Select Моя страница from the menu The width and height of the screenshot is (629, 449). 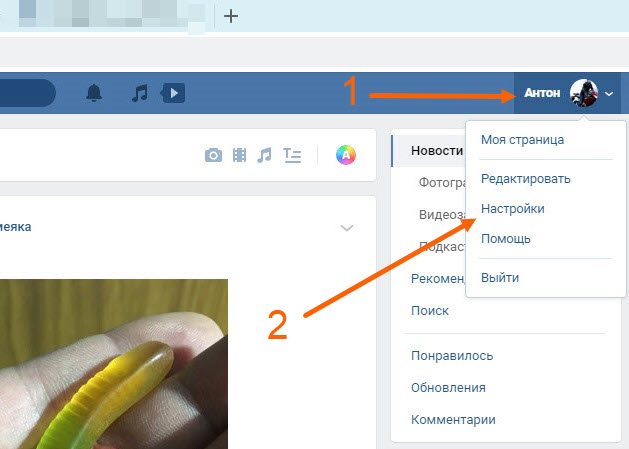point(522,139)
